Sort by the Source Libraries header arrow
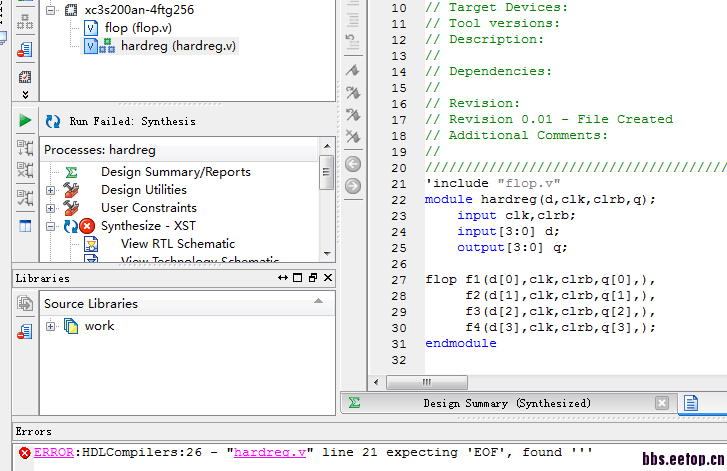The image size is (727, 471). pos(318,301)
